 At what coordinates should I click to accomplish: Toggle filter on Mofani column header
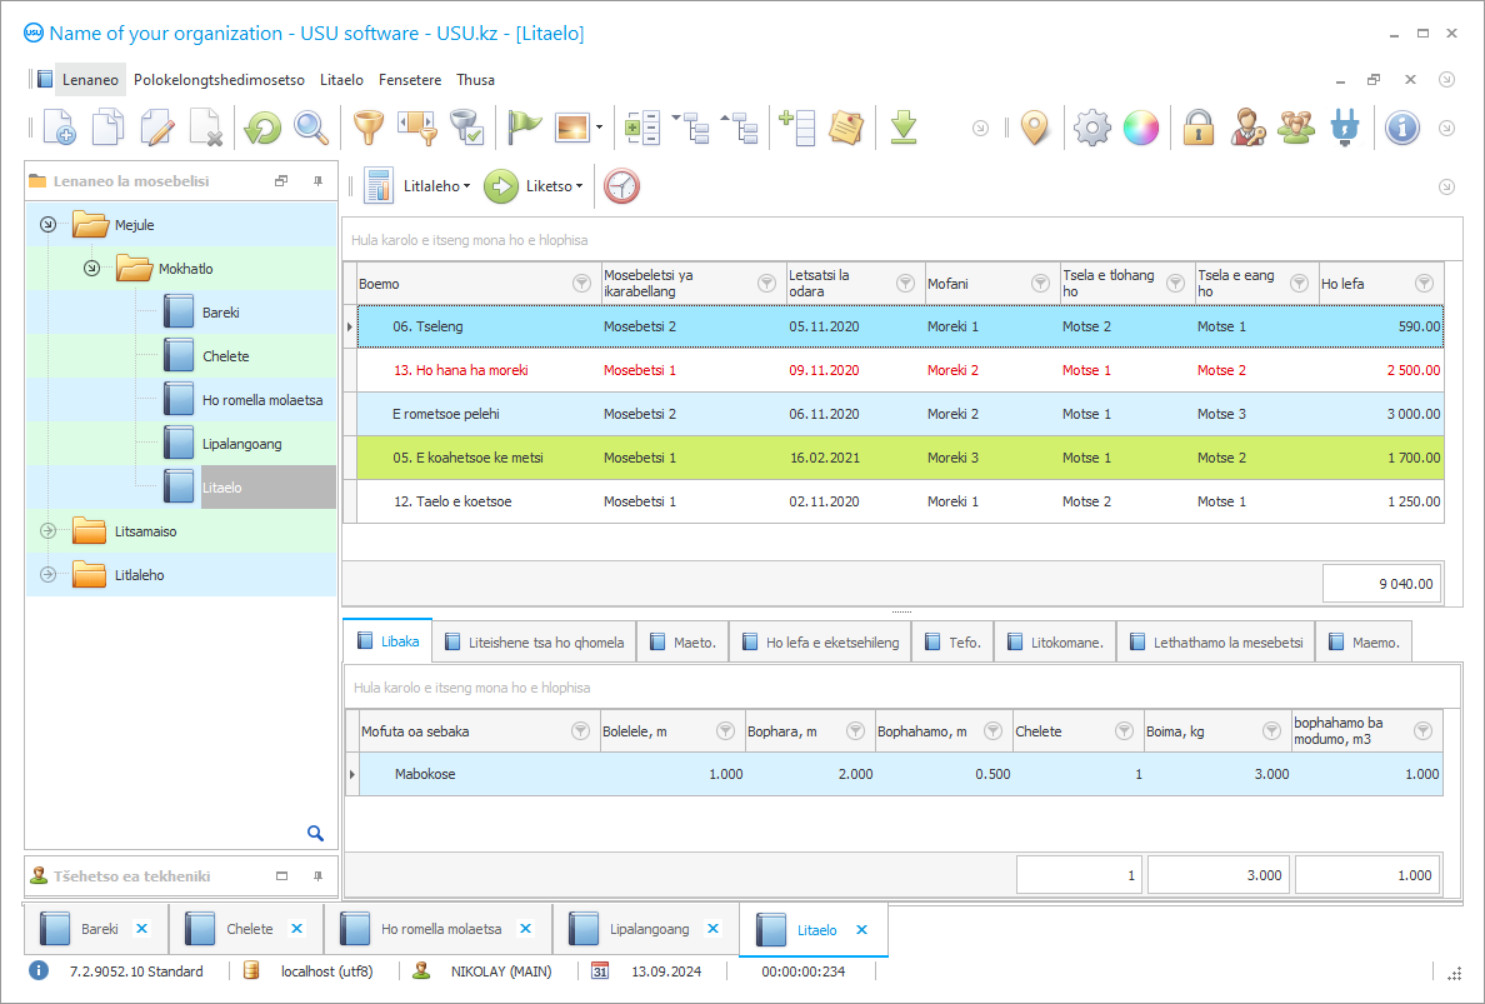(x=1040, y=284)
